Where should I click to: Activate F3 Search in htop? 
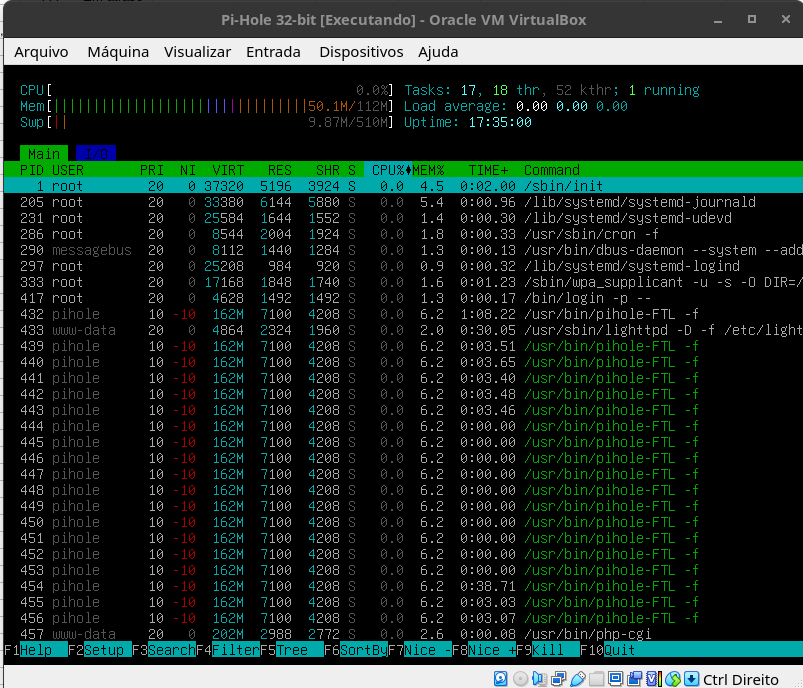click(x=164, y=650)
